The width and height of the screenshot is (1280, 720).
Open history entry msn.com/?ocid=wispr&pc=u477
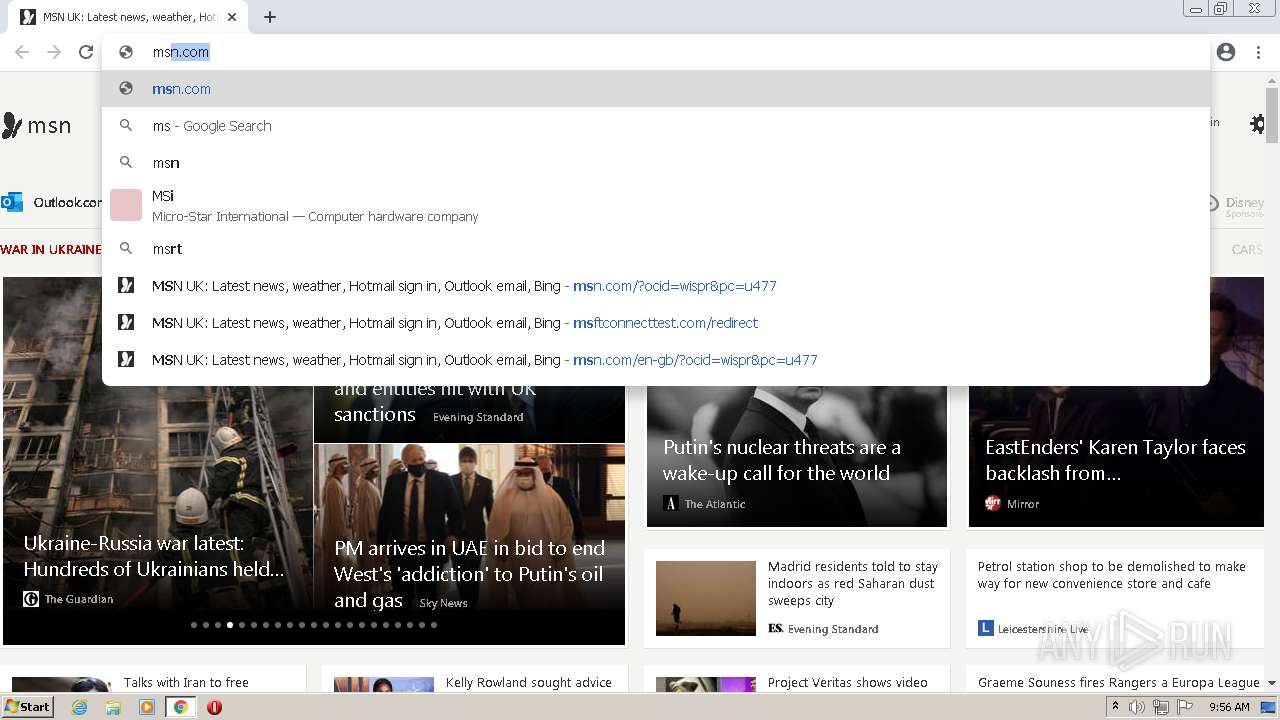coord(656,286)
